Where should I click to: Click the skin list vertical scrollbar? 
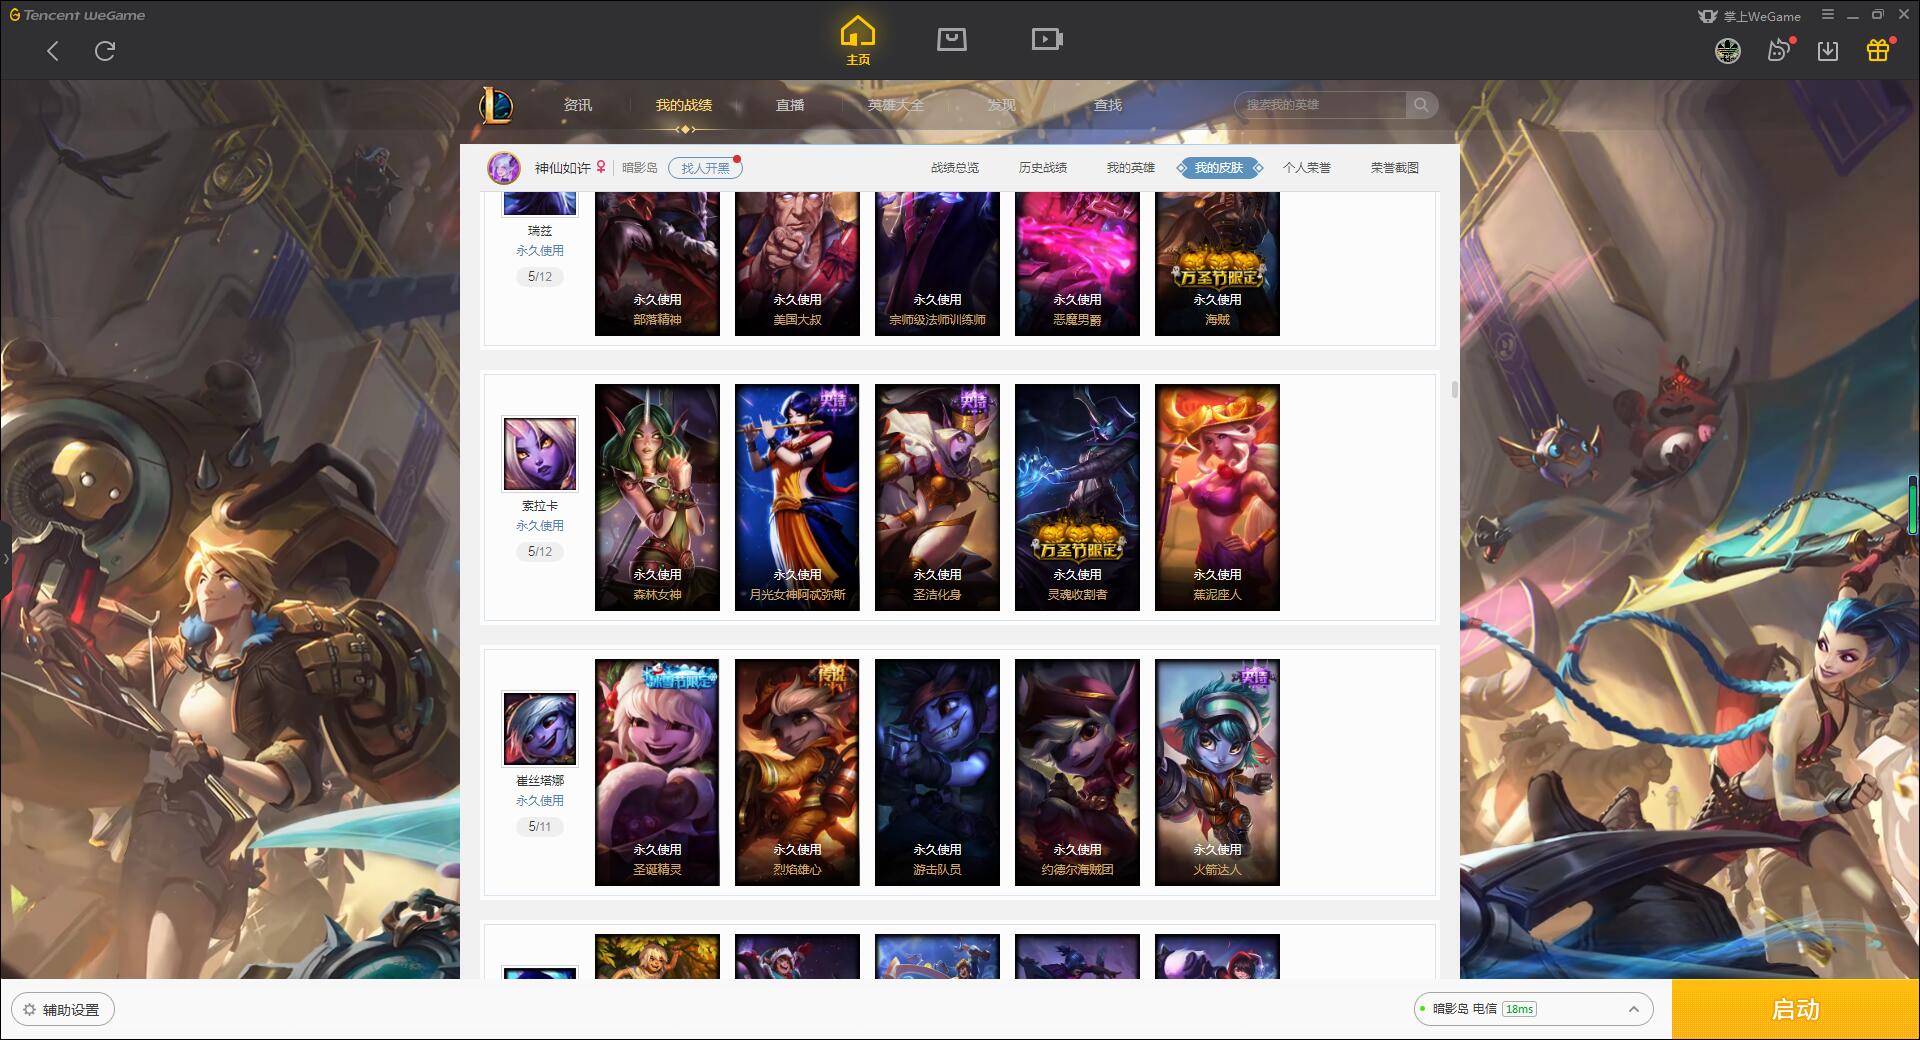[x=1454, y=389]
